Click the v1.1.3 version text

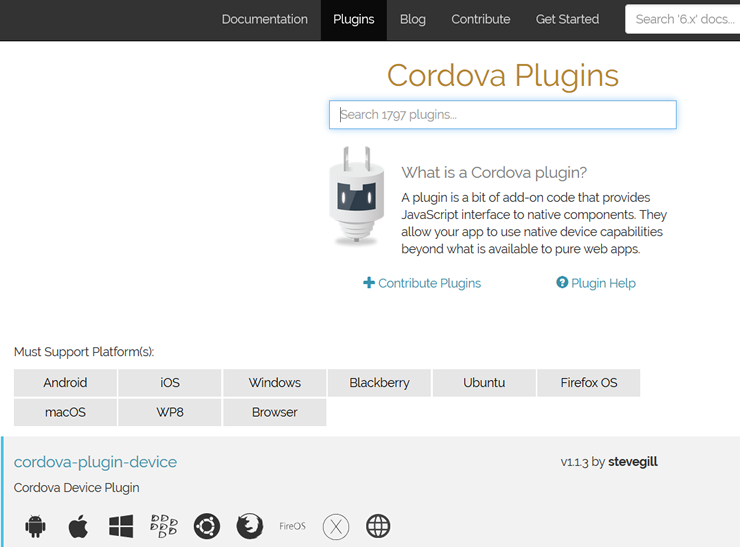(574, 462)
